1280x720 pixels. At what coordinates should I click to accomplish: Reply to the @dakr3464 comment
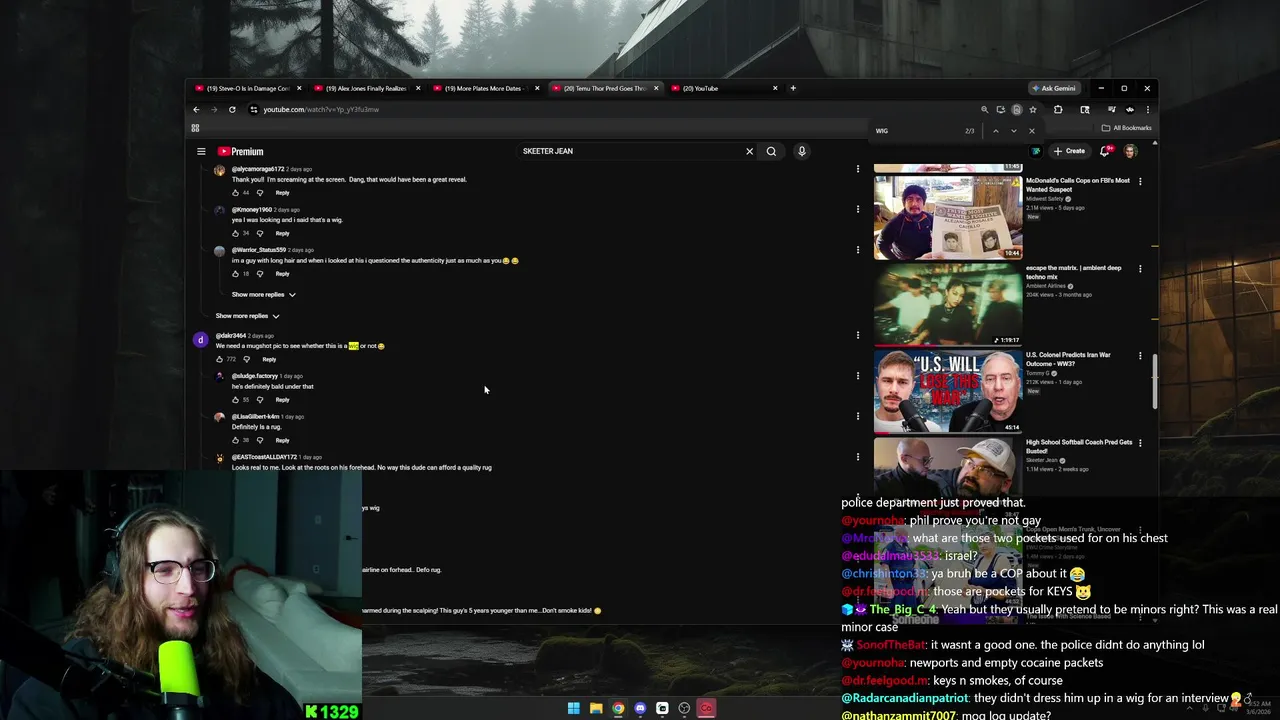click(269, 359)
